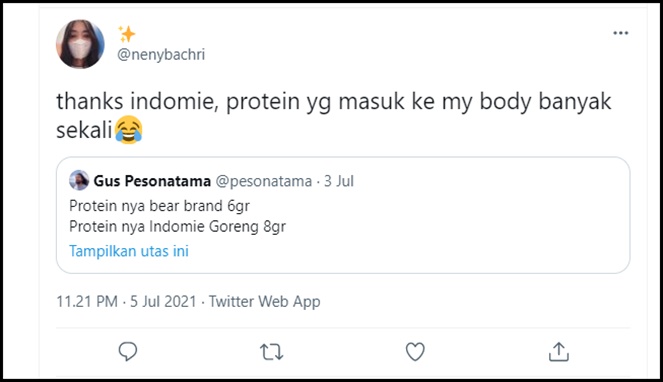
Task: Click the quoted text about bear brand 6gr
Action: tap(159, 206)
